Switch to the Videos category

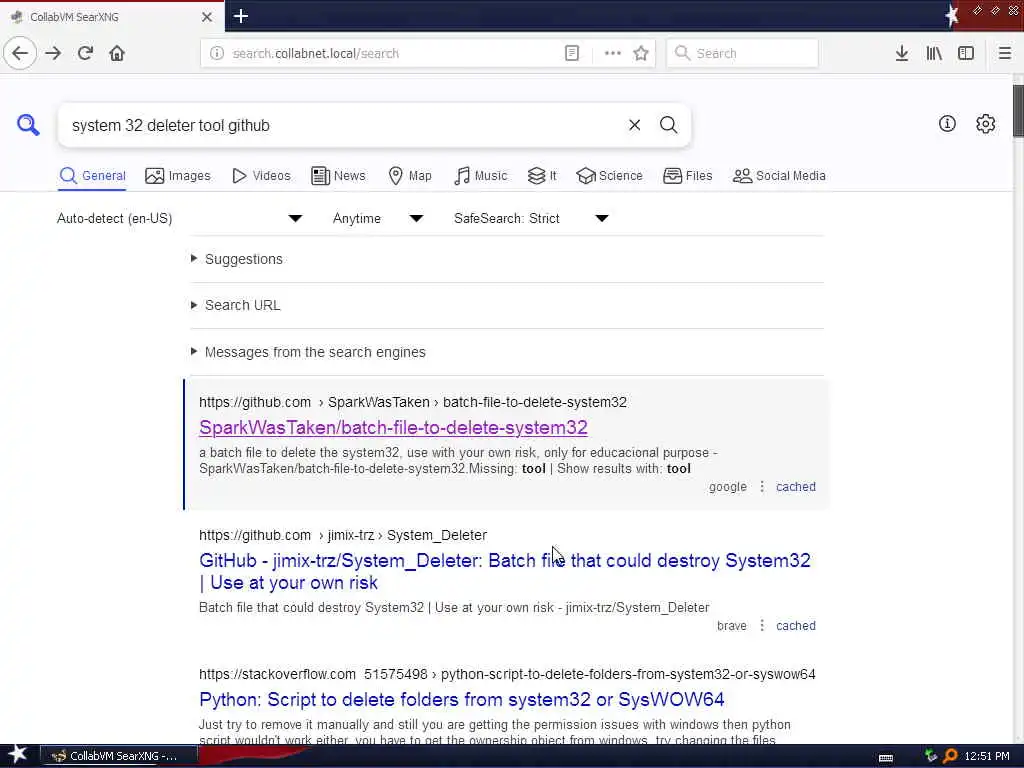261,176
